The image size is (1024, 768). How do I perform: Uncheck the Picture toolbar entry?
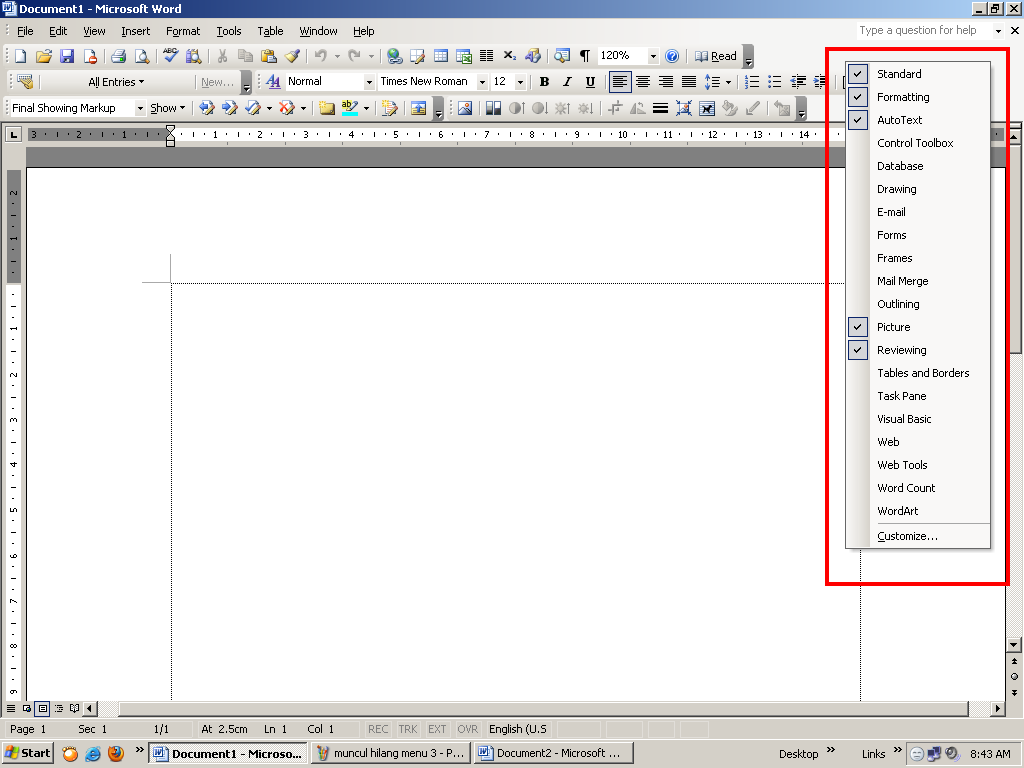click(918, 327)
